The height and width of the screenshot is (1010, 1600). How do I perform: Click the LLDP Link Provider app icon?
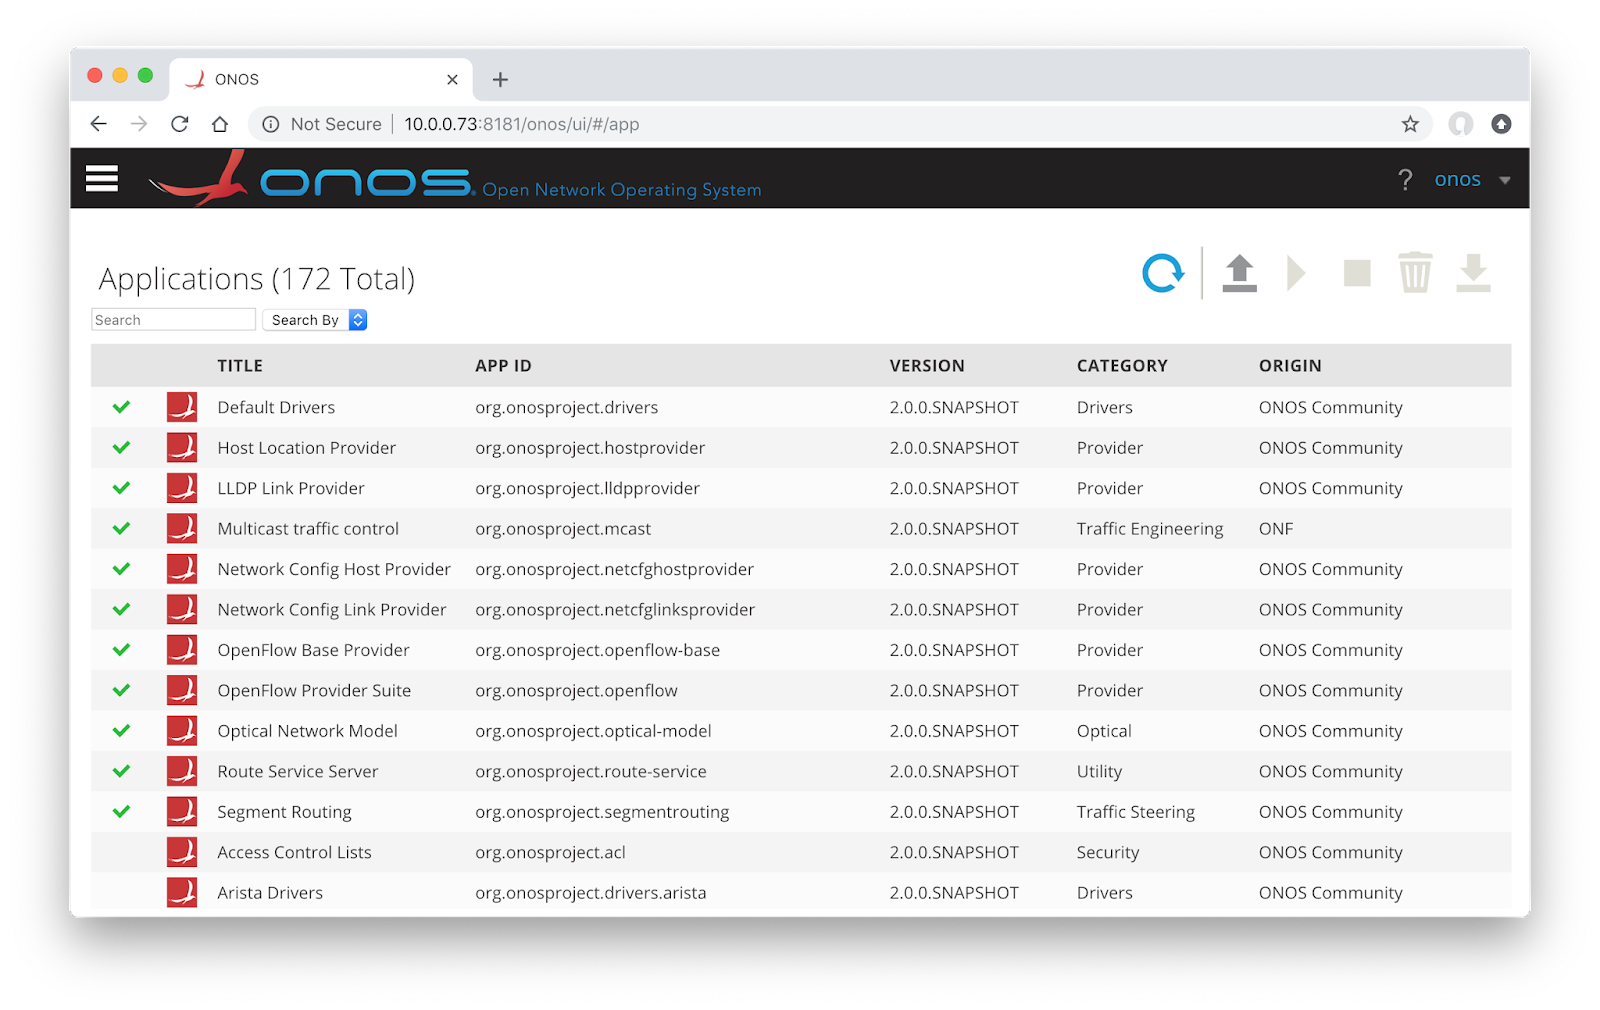click(182, 488)
